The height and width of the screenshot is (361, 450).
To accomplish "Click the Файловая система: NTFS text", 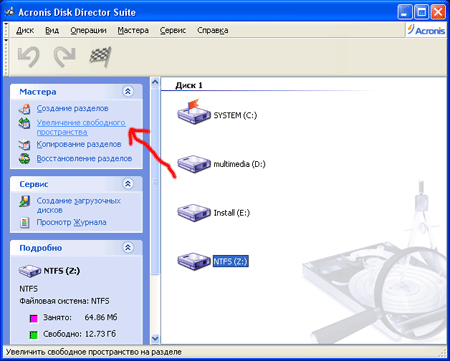I will [x=64, y=301].
